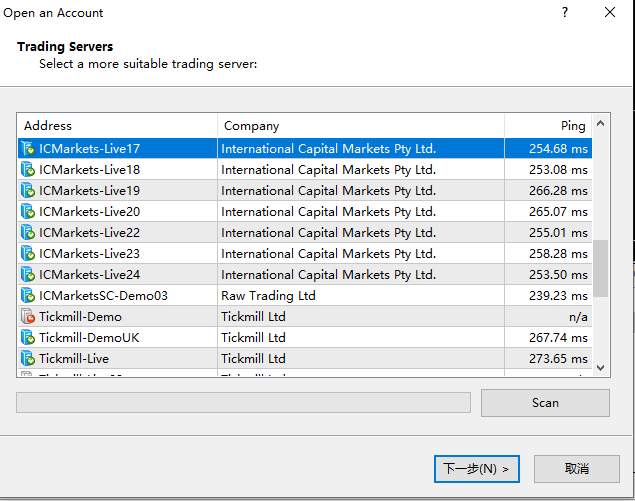Select the ICMarkets-Live22 server
This screenshot has height=501, width=635.
click(x=305, y=232)
